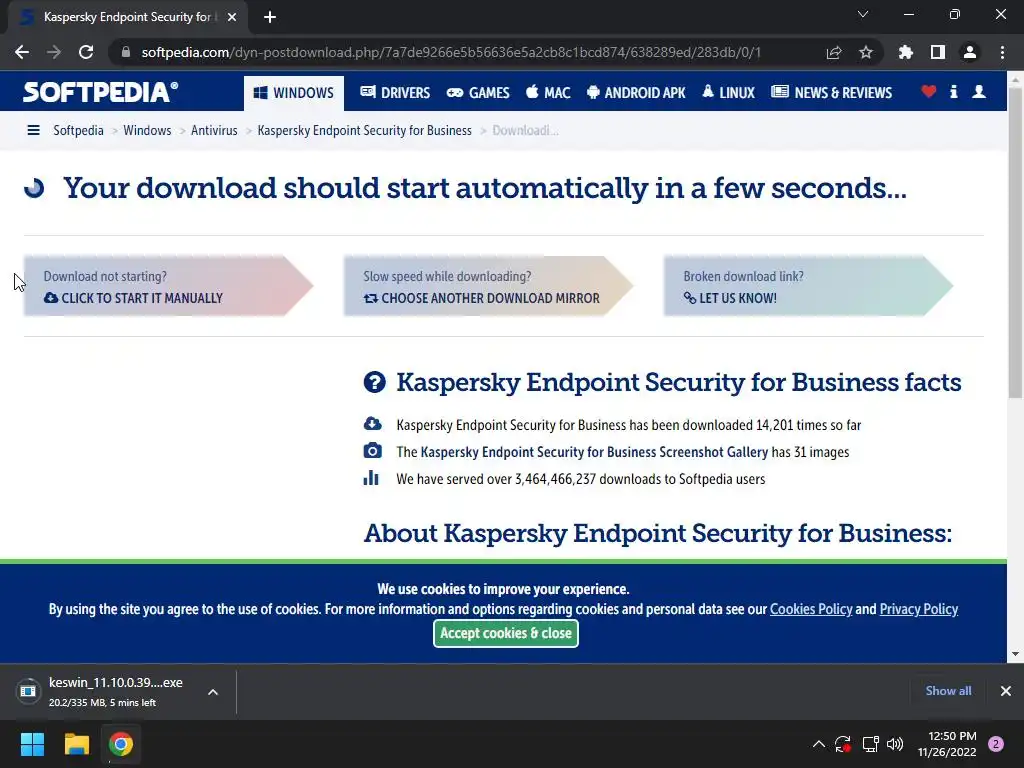Open the ANDROID APK section
1024x768 pixels.
point(636,93)
